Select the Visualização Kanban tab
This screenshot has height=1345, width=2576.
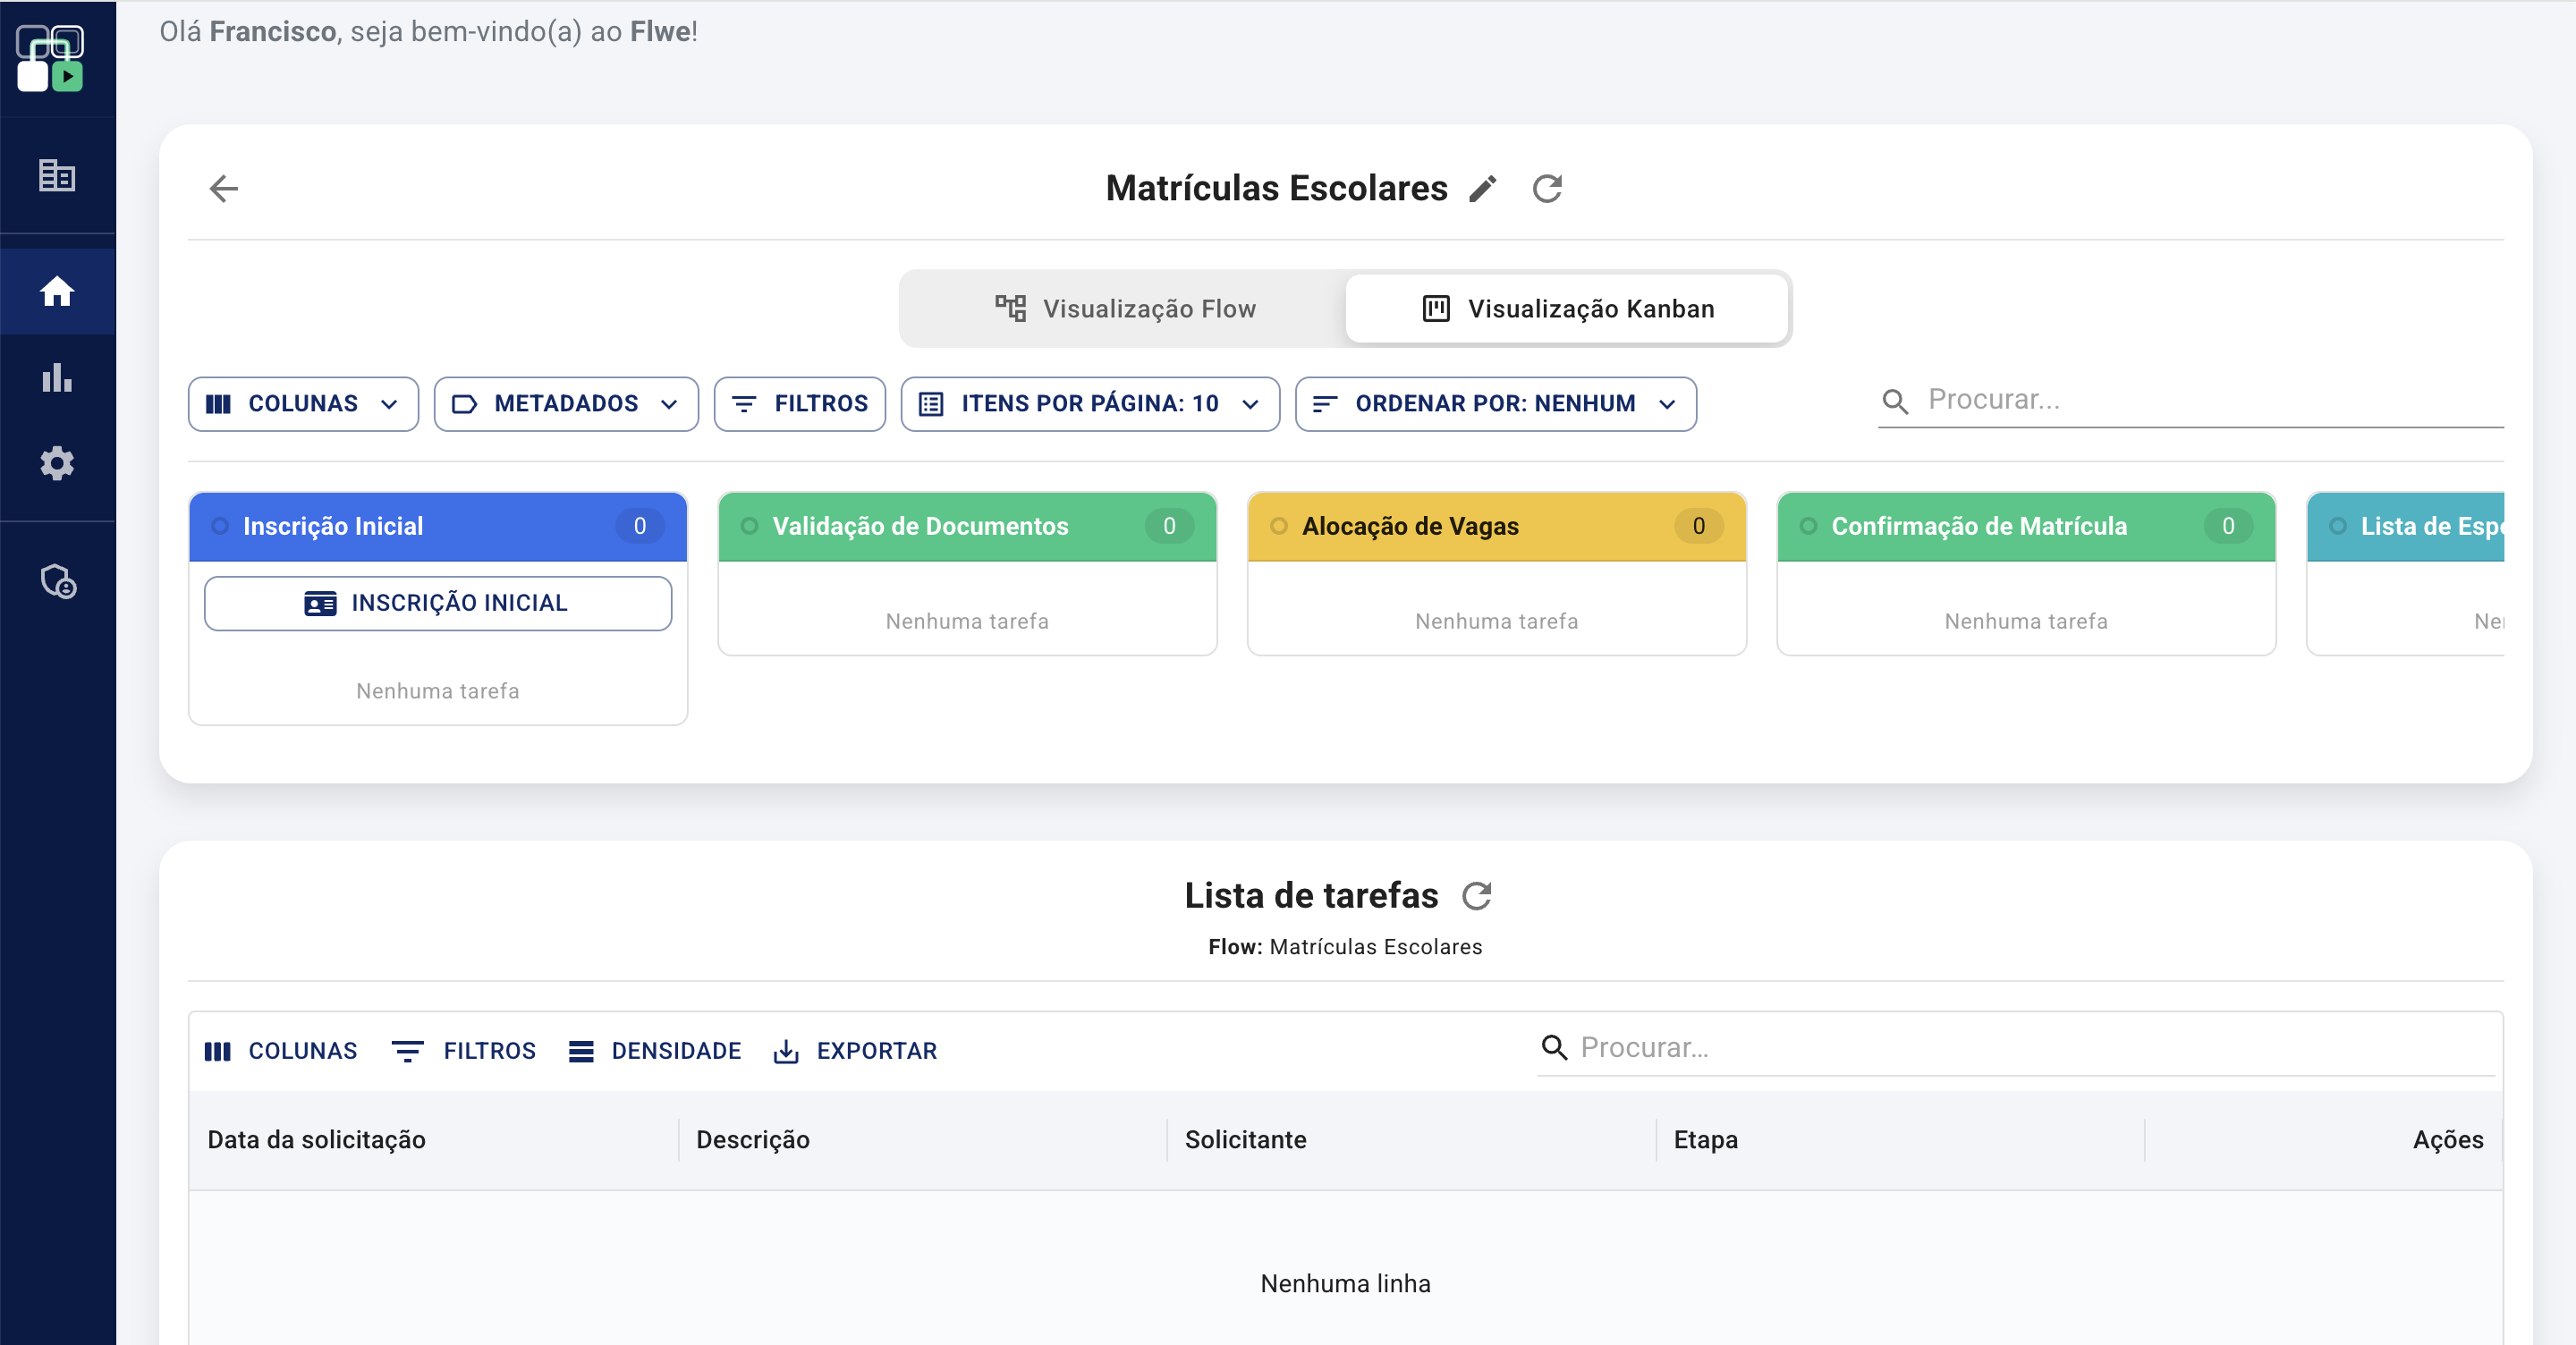point(1567,308)
